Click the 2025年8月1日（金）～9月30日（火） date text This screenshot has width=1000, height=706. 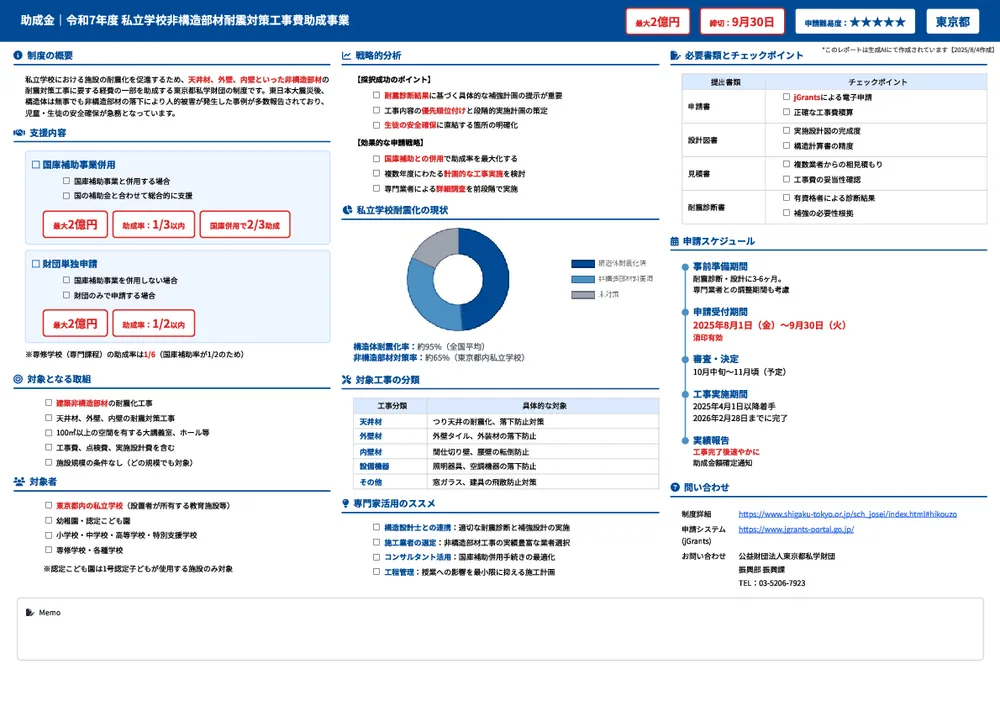769,325
